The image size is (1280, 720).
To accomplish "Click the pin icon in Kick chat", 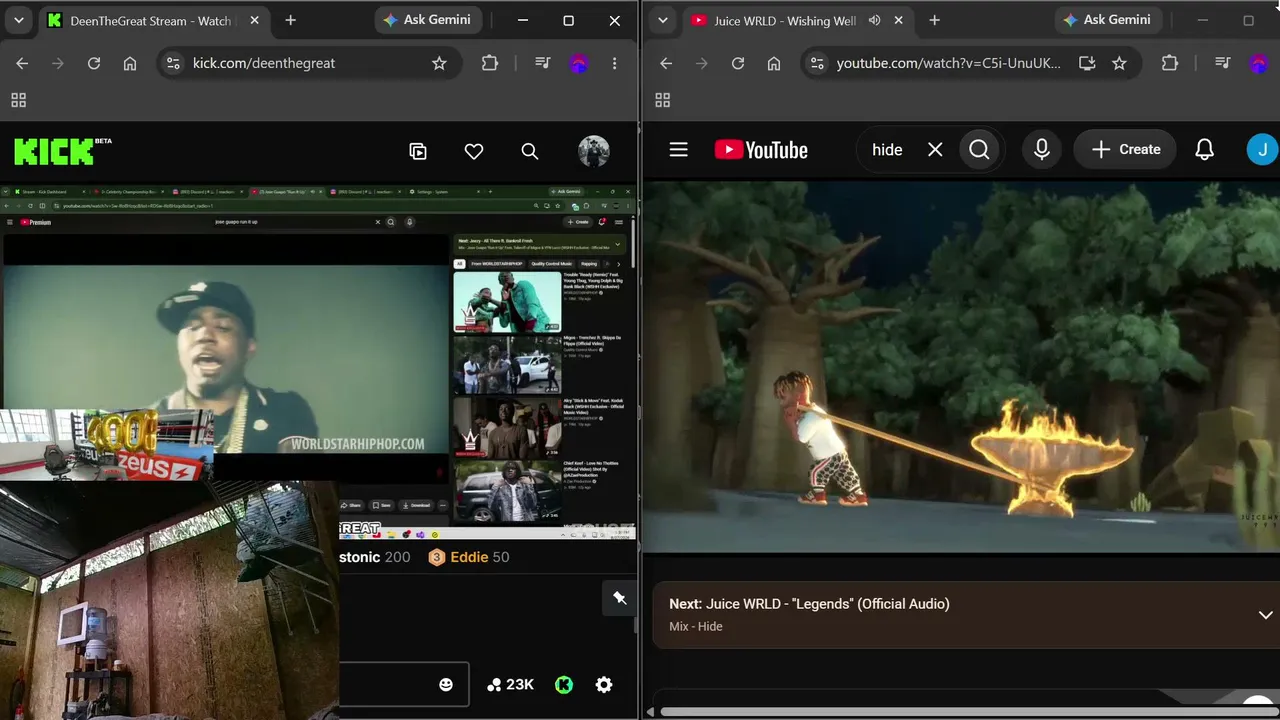I will (620, 598).
